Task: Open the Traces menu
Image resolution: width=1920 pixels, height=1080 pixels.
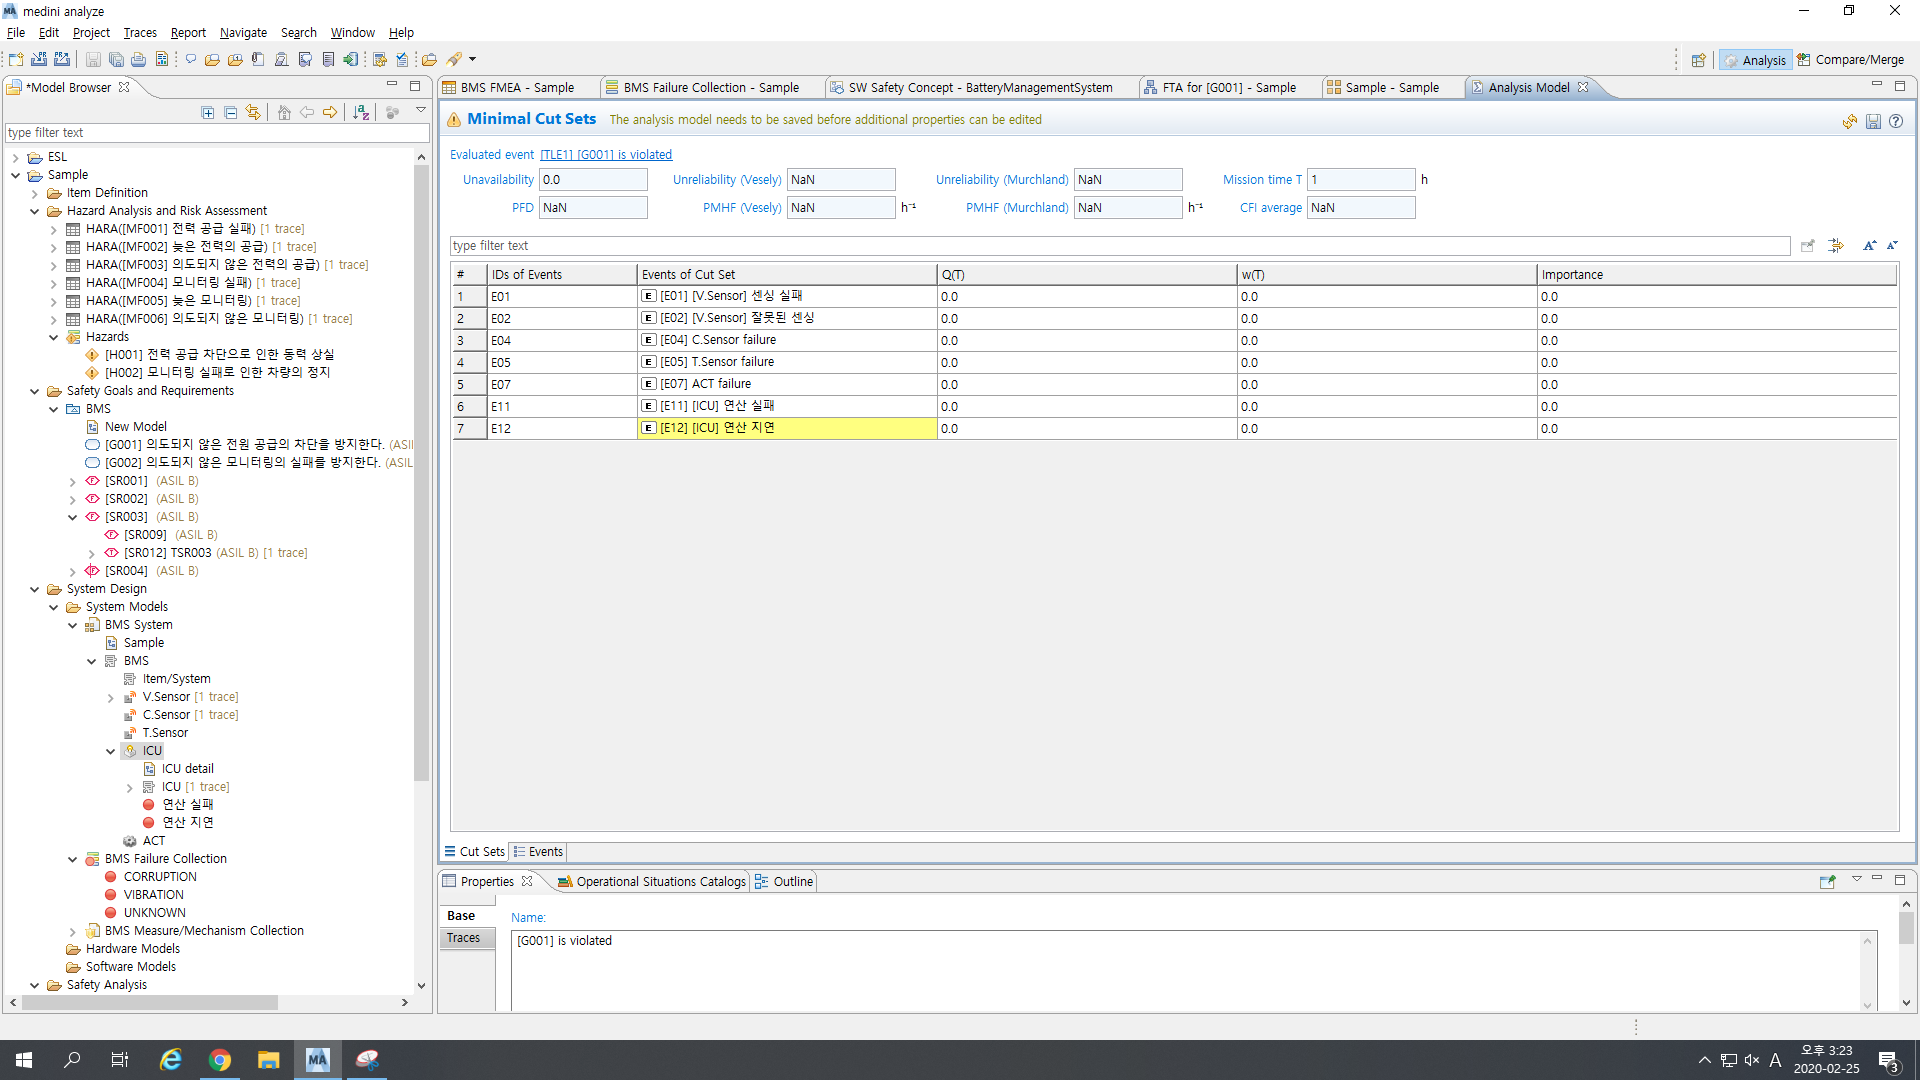Action: point(140,33)
